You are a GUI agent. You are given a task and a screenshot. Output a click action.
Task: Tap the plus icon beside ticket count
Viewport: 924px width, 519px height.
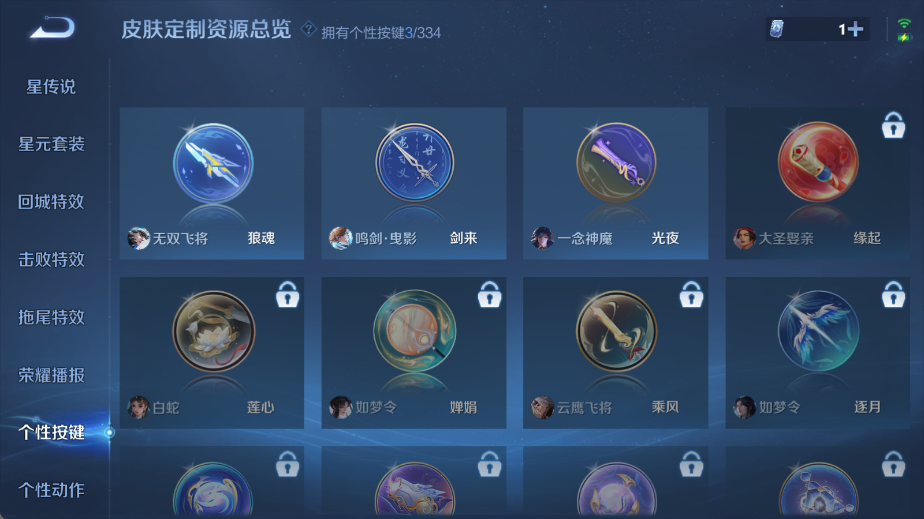(856, 29)
